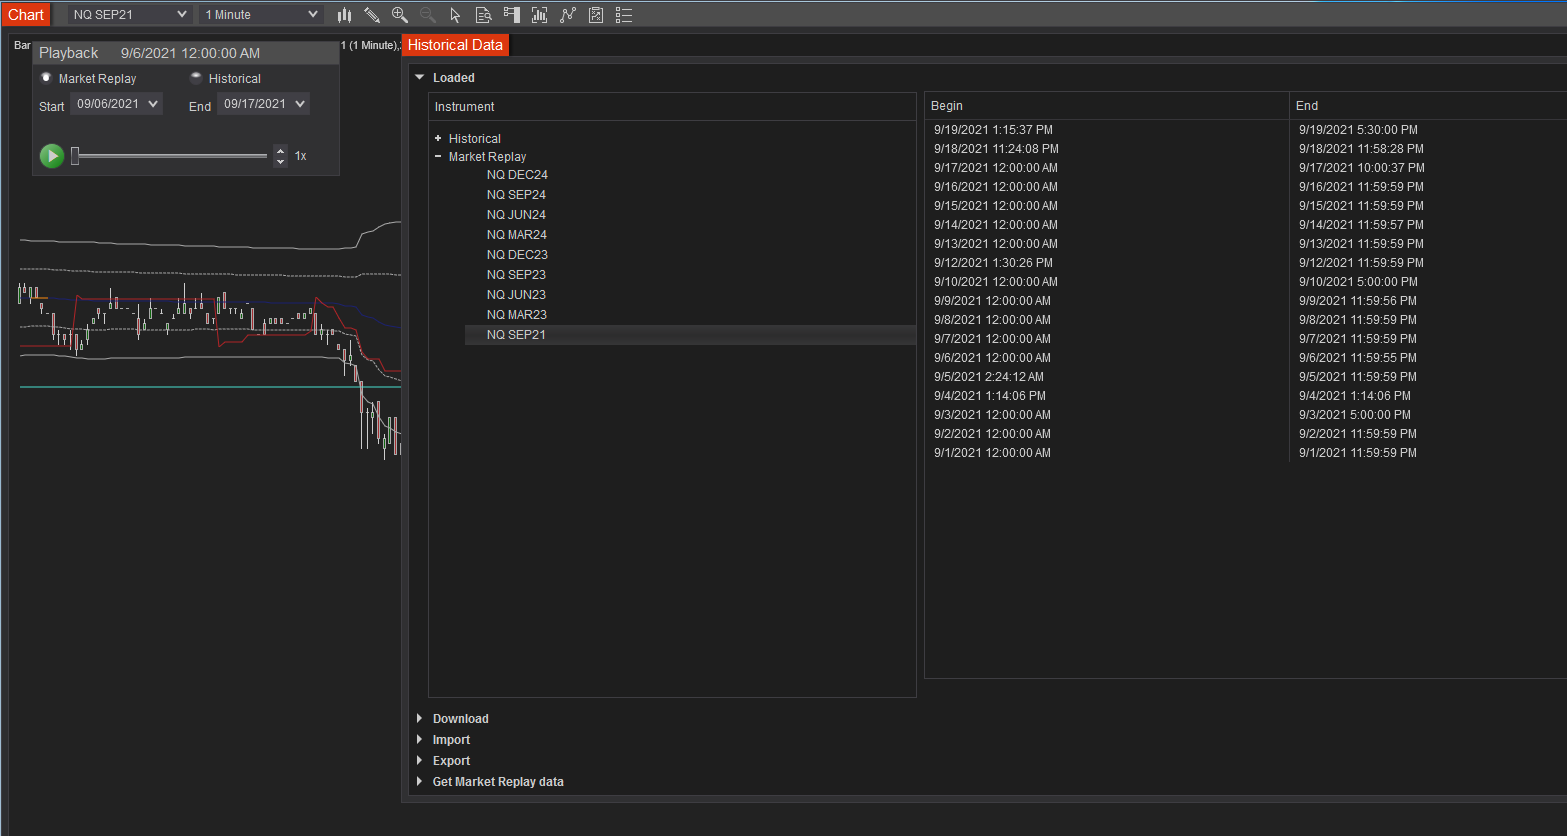The height and width of the screenshot is (836, 1567).
Task: Increase playback speed with up arrow
Action: tap(280, 151)
